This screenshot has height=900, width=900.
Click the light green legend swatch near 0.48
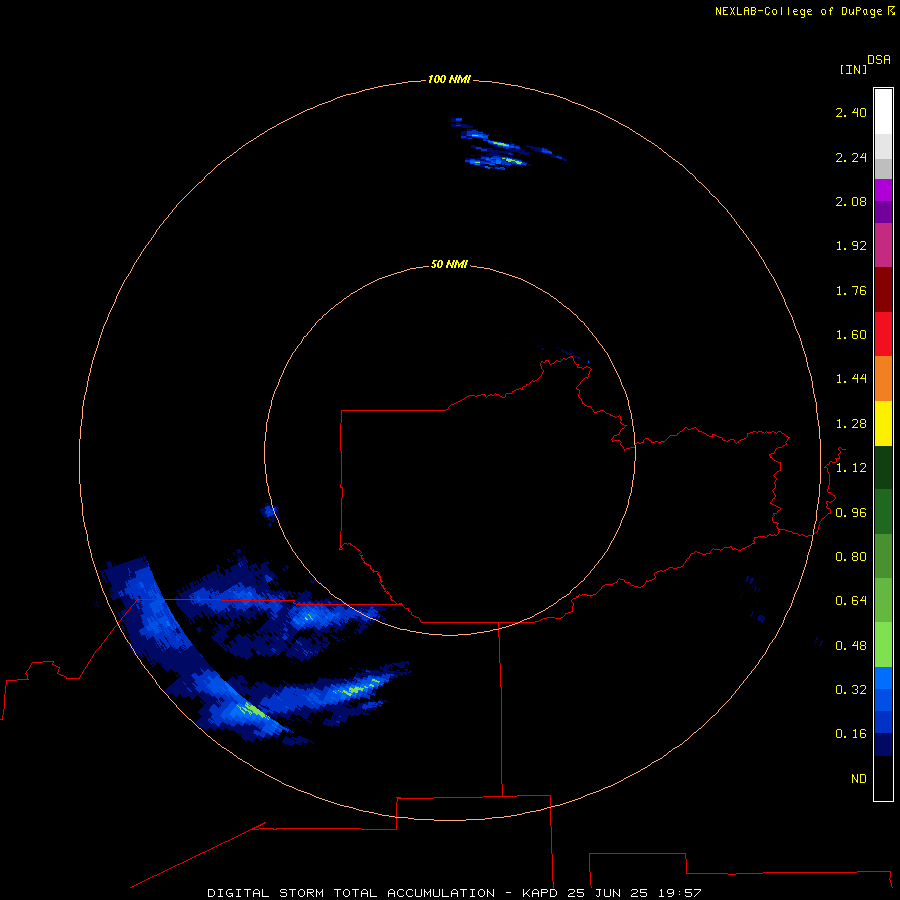(x=883, y=645)
